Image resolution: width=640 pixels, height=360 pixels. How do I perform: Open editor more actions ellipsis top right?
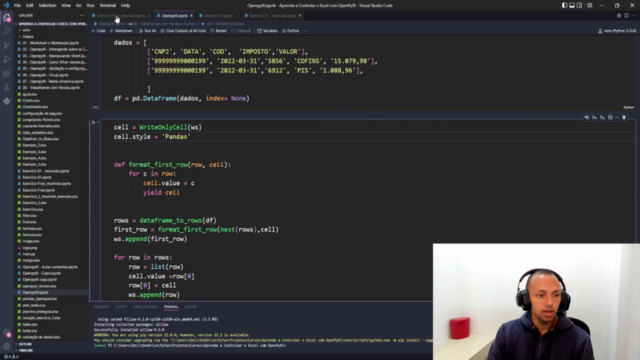[634, 16]
